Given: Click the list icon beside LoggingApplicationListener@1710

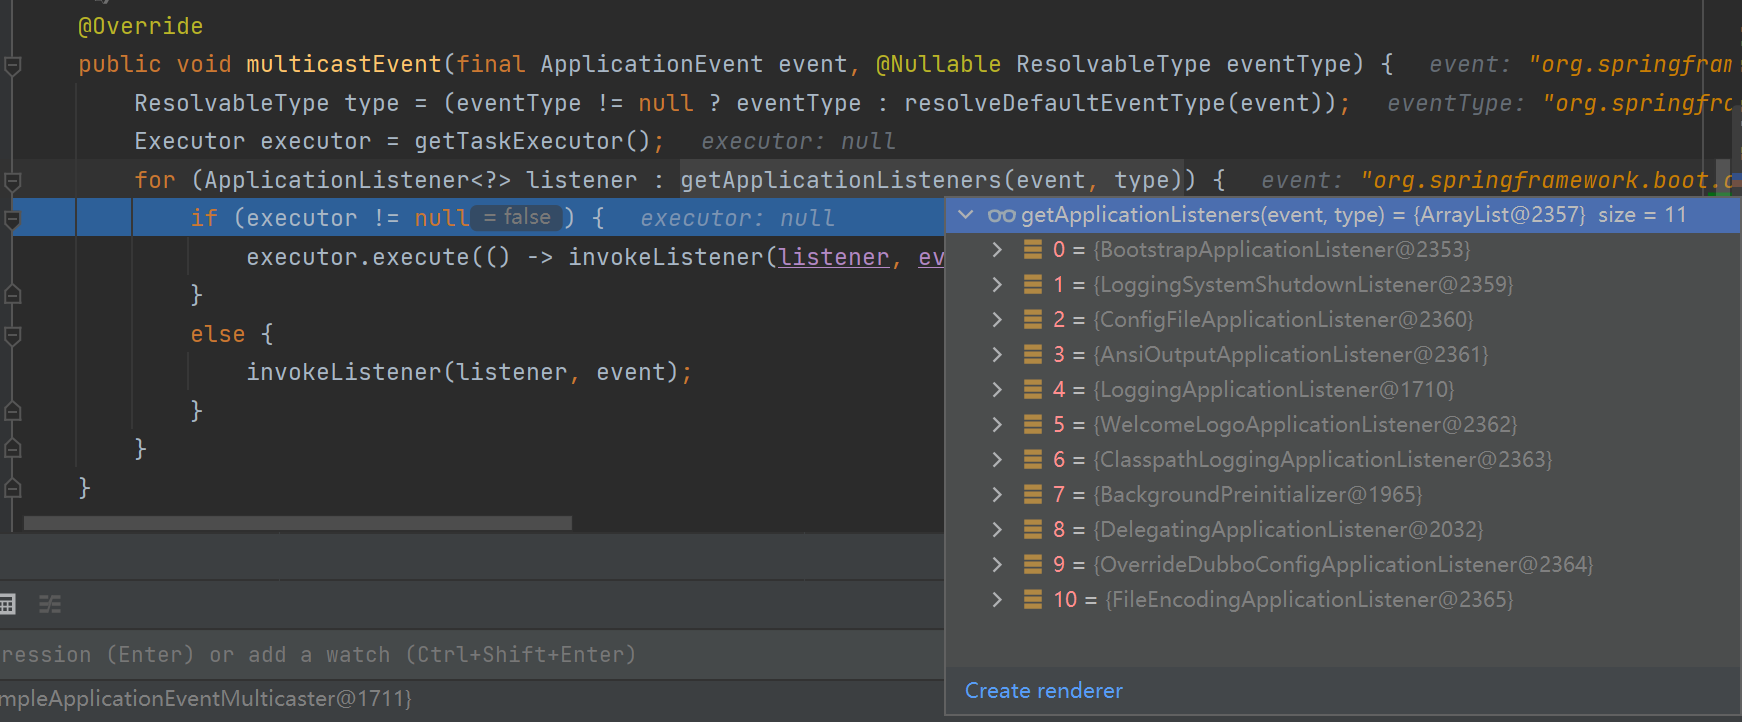Looking at the screenshot, I should [x=1033, y=390].
